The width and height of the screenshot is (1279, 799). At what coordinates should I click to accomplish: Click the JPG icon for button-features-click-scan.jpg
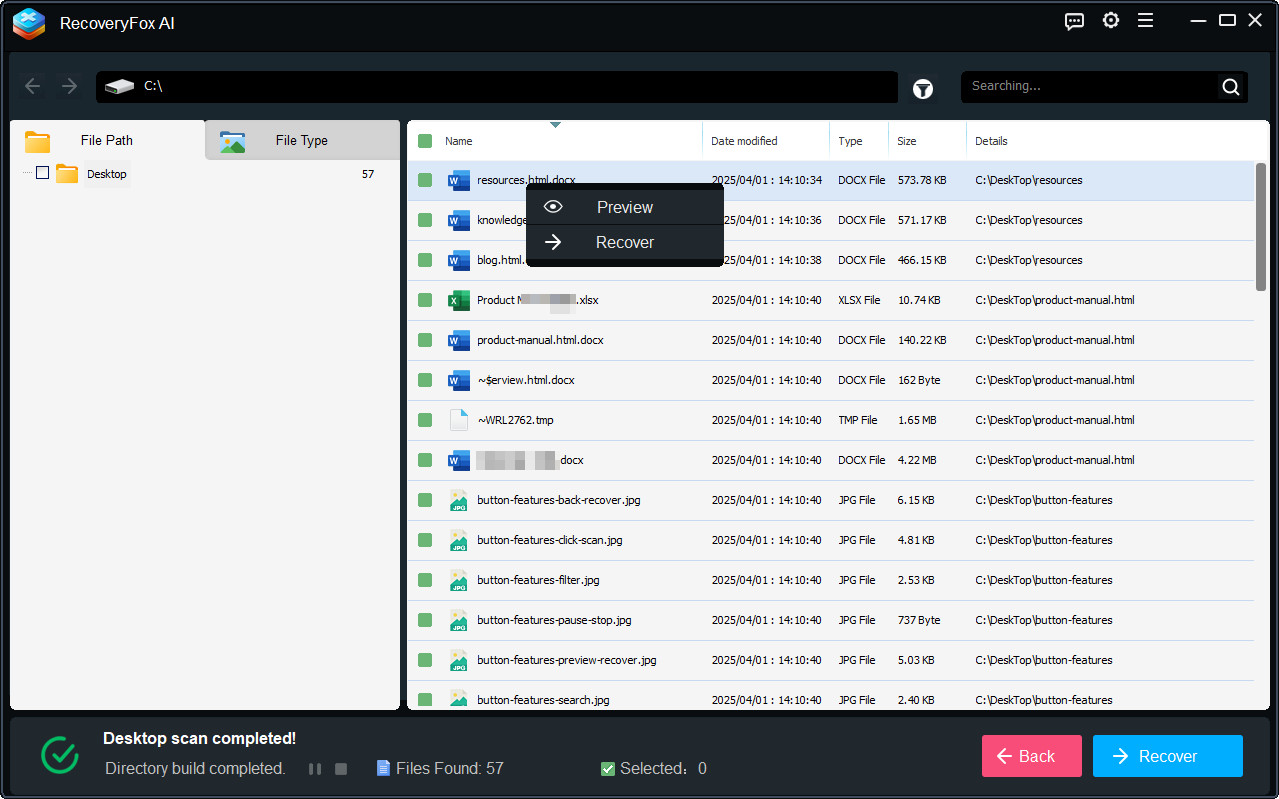pos(459,540)
